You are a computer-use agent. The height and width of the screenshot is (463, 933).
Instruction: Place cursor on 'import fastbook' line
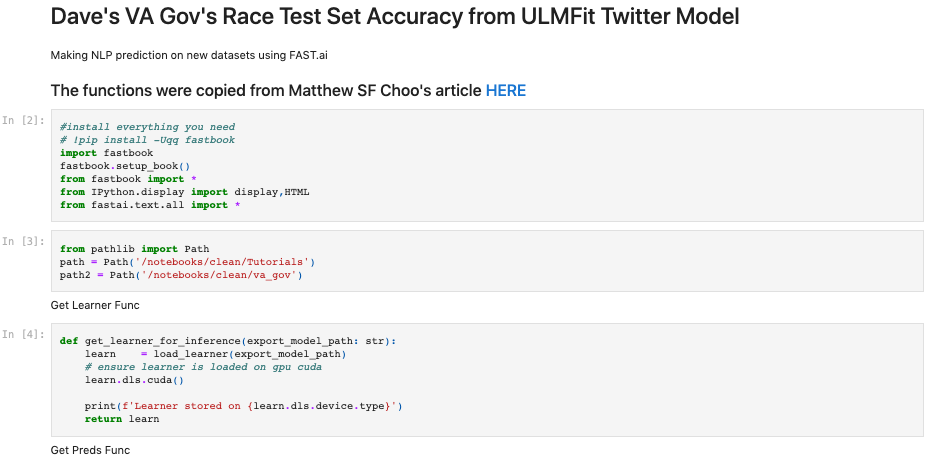tap(107, 153)
